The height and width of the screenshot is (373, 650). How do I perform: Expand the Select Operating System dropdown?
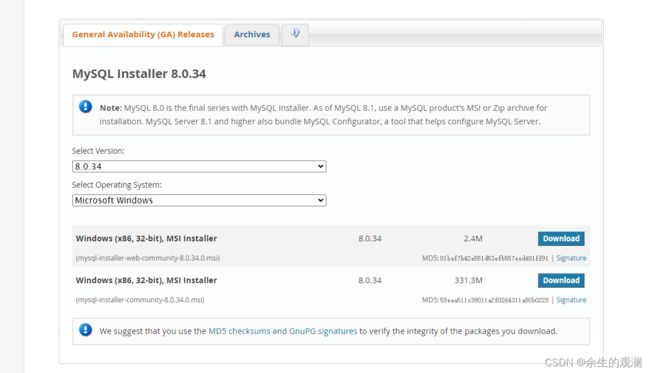(x=199, y=201)
